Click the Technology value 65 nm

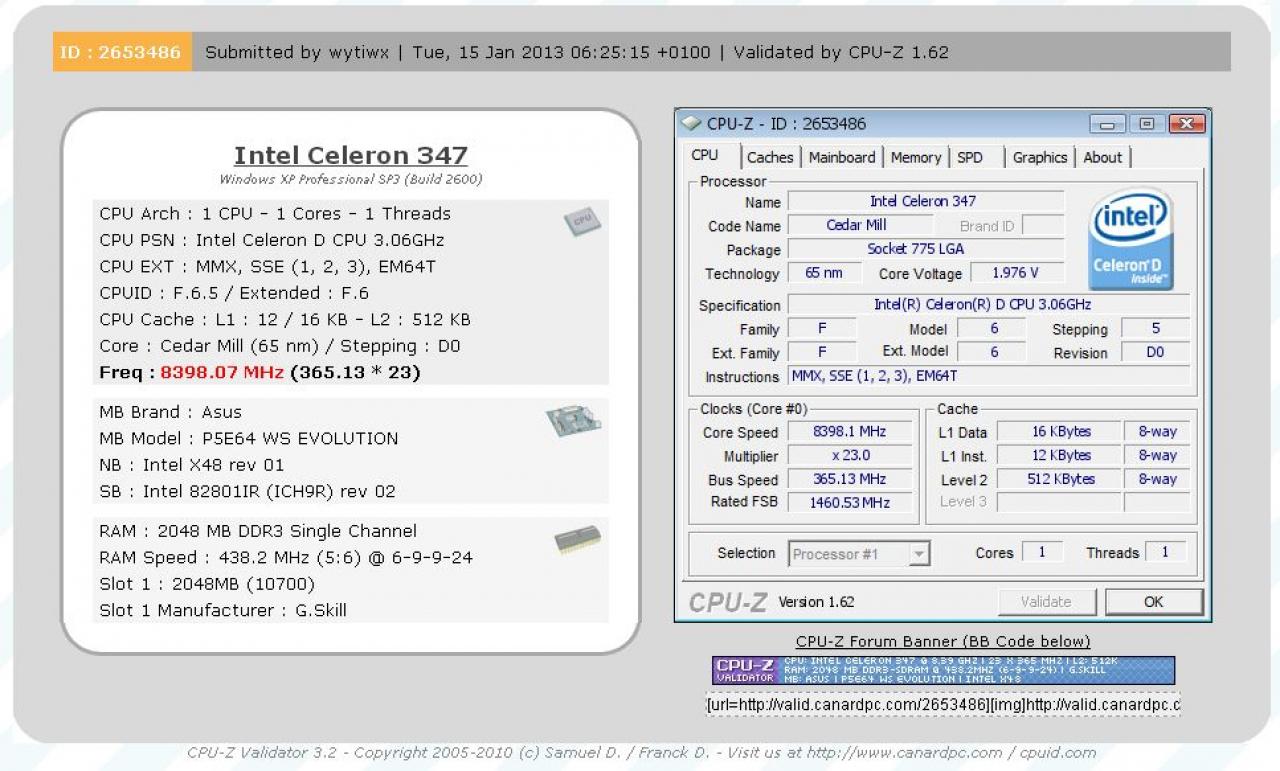coord(824,273)
